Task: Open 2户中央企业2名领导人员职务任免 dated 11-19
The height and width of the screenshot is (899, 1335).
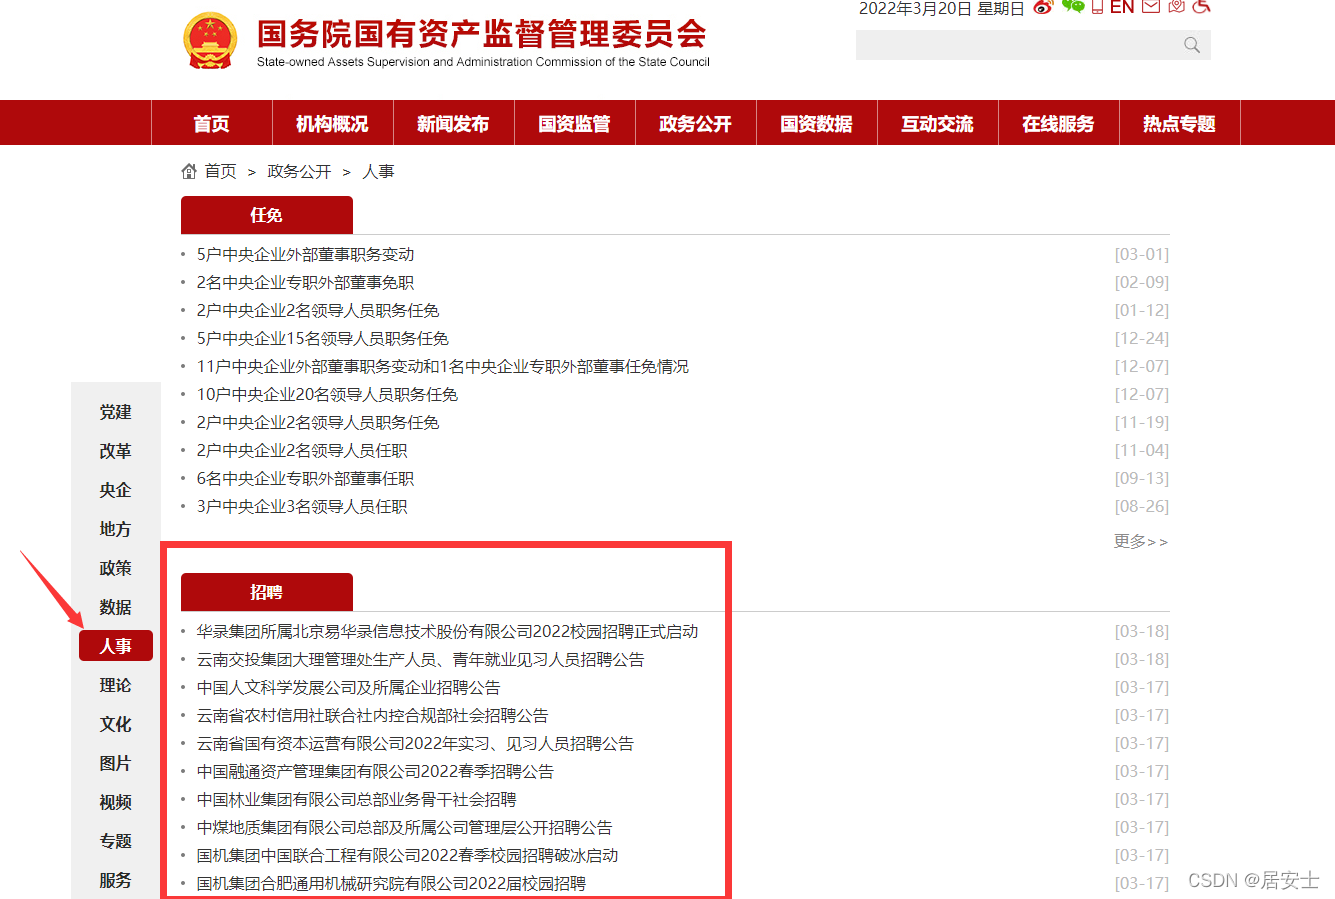Action: 318,423
